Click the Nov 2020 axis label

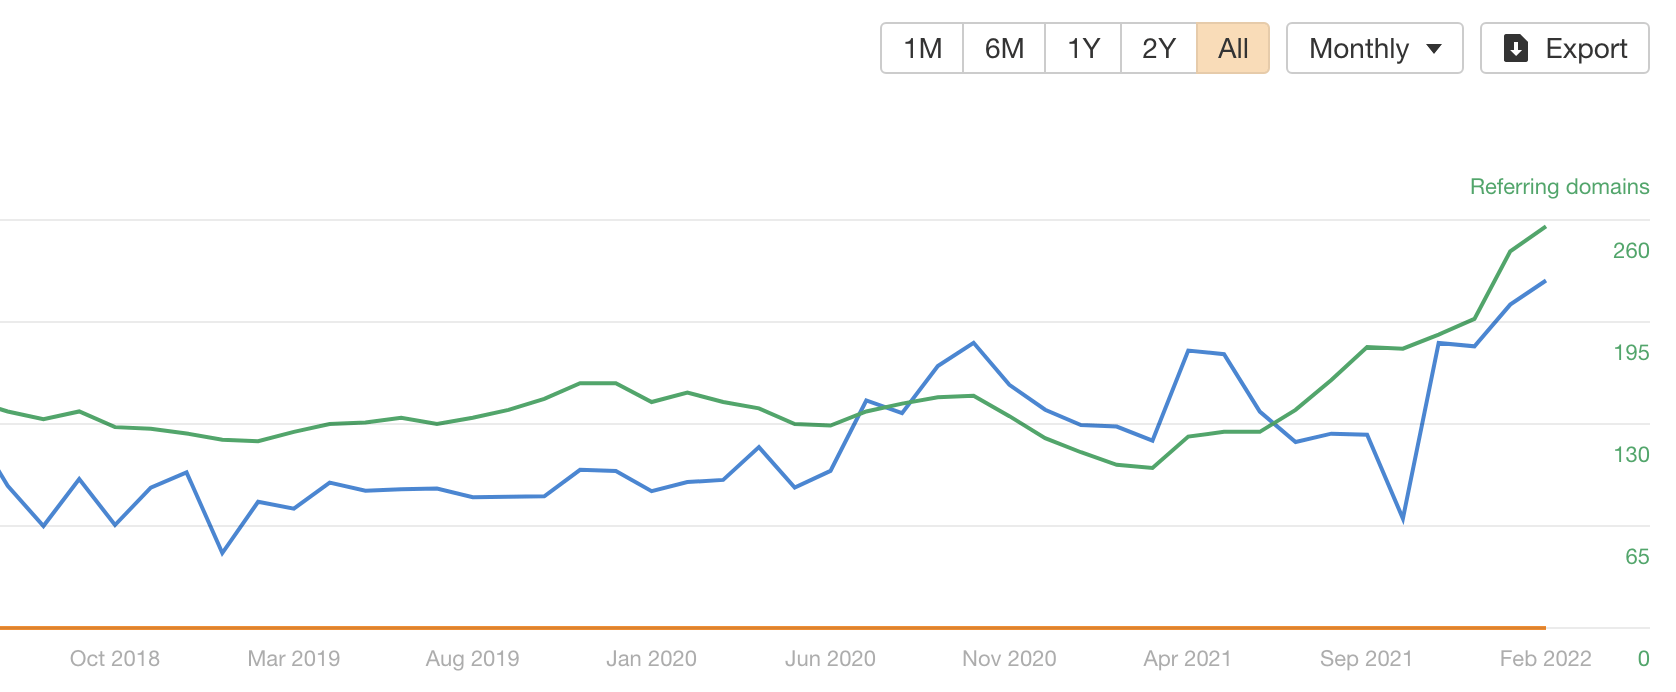[1009, 658]
